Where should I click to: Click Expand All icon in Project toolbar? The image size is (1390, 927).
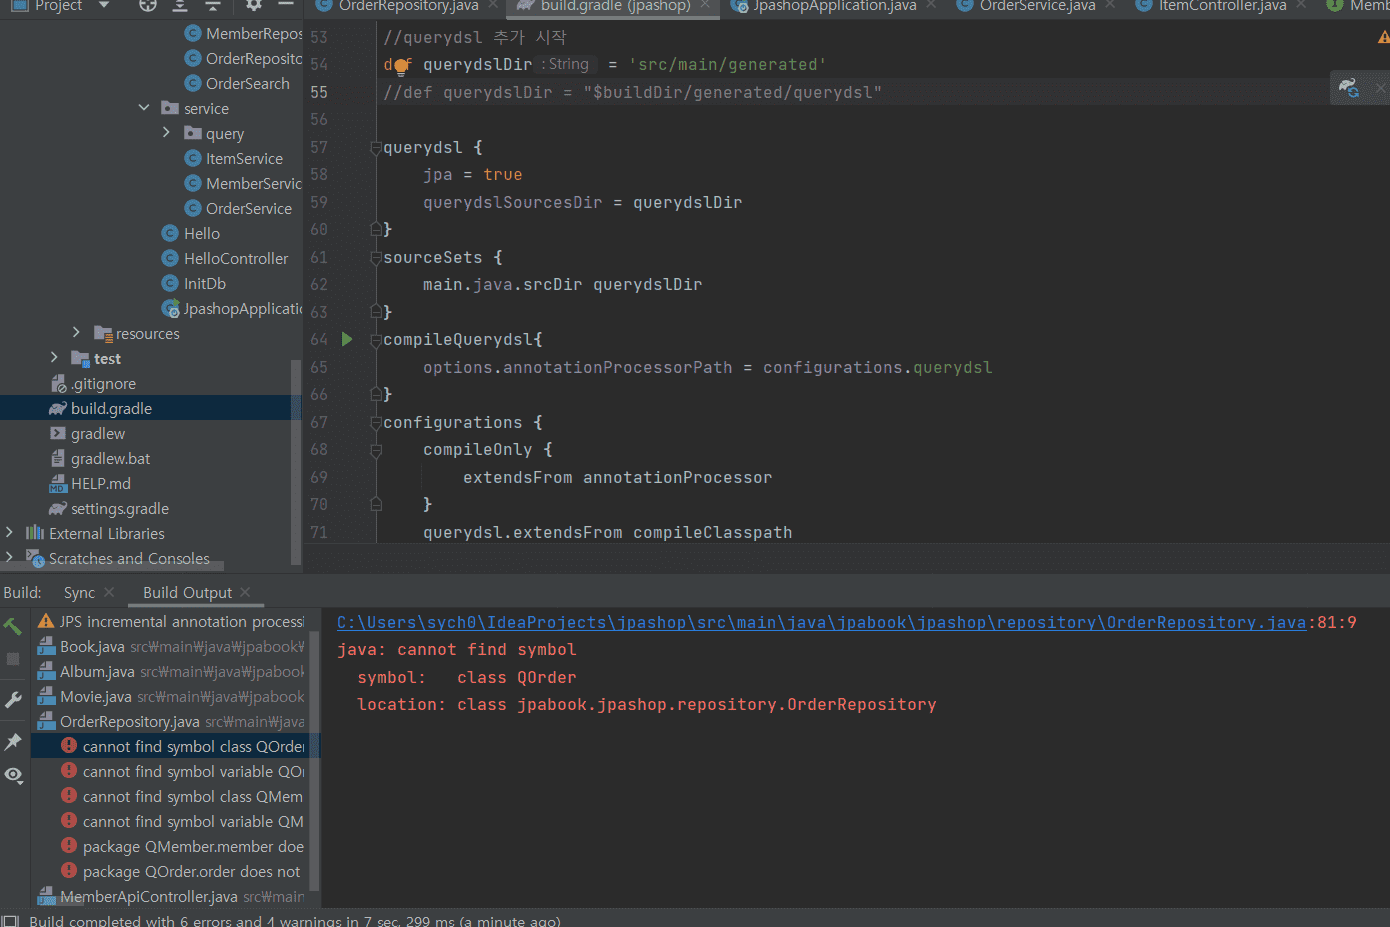(180, 5)
